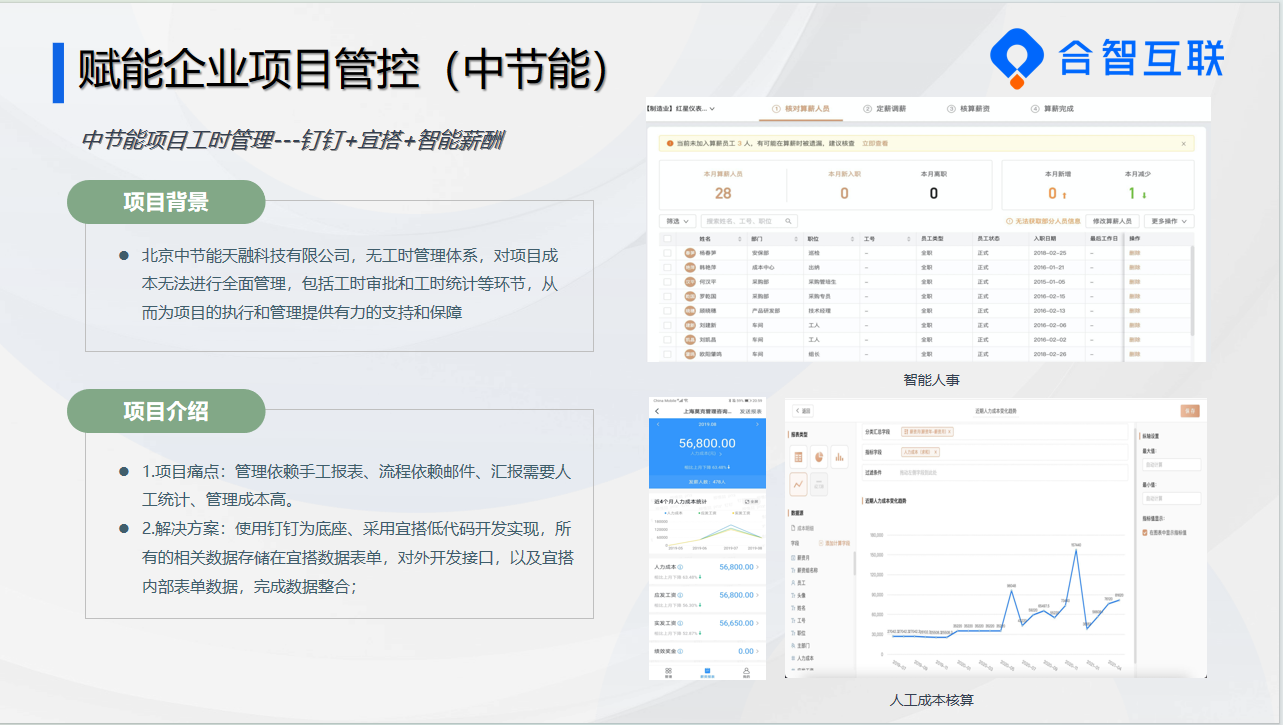The height and width of the screenshot is (725, 1283).
Task: Click the search magnifier icon in 智能人事
Action: tap(788, 221)
